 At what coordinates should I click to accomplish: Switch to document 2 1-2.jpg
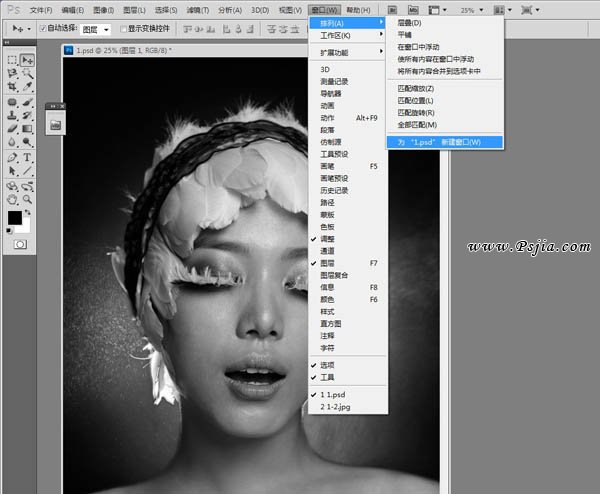(x=336, y=408)
